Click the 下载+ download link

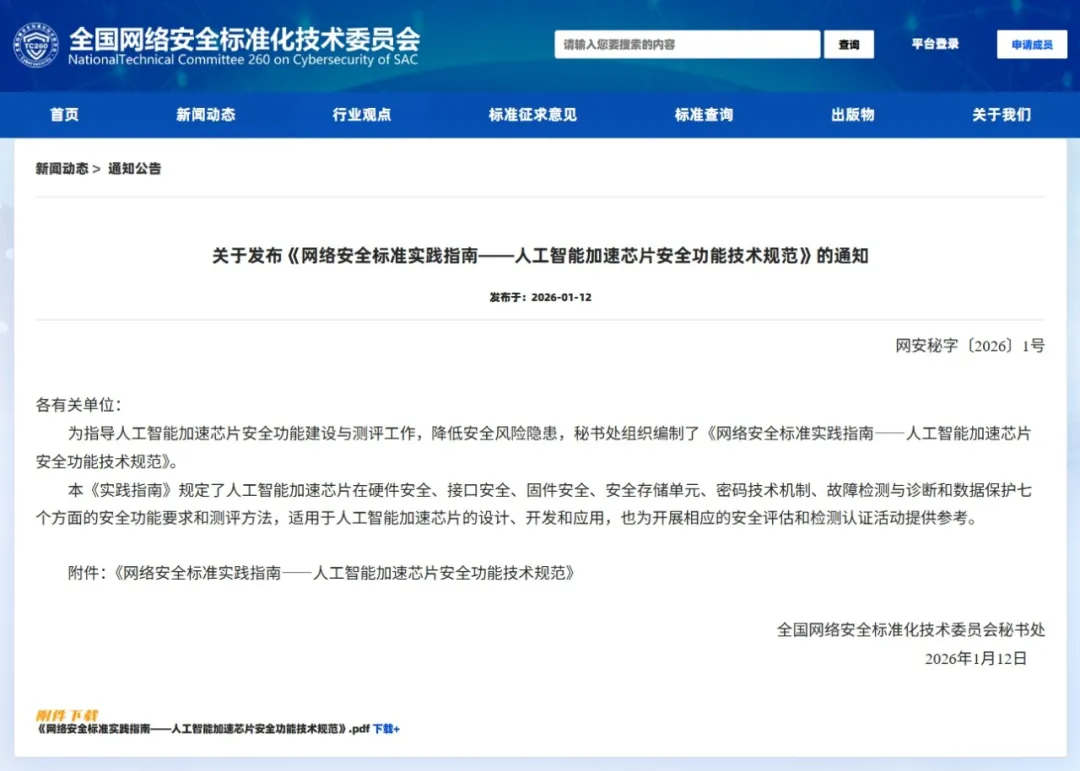[x=386, y=729]
